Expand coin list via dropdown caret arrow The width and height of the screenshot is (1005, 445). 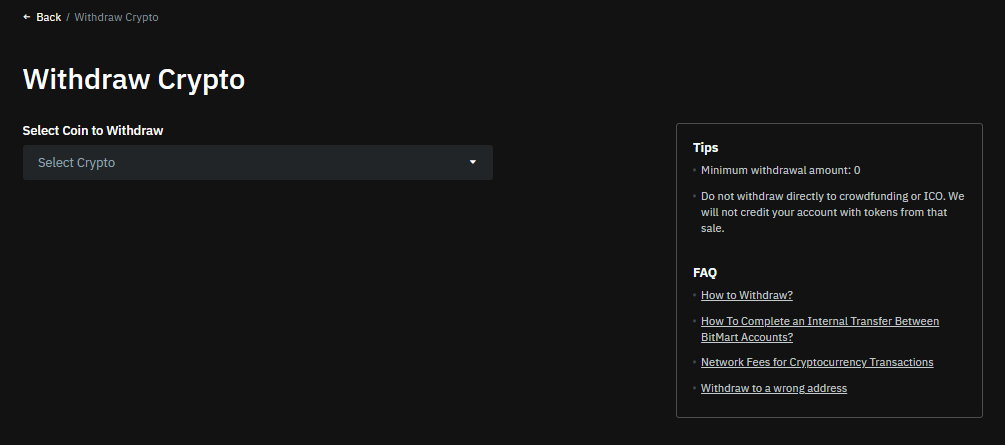473,162
